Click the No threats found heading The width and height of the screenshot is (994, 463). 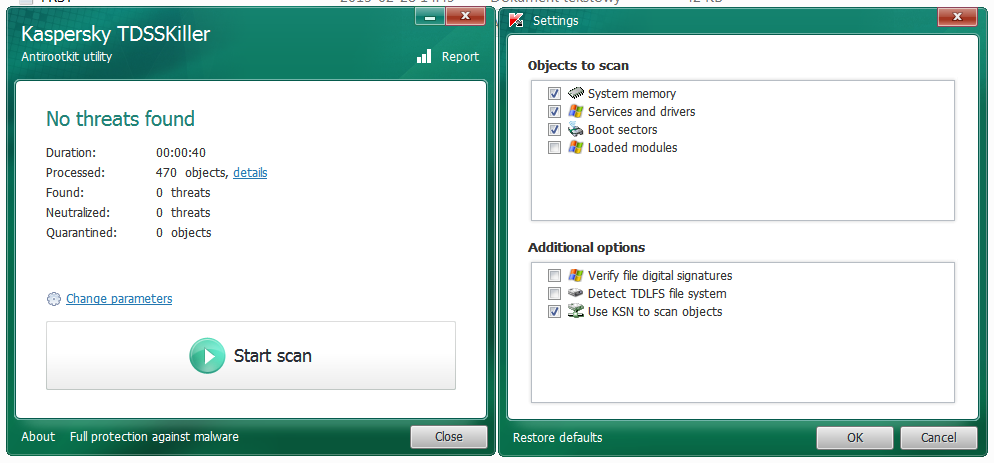[120, 119]
